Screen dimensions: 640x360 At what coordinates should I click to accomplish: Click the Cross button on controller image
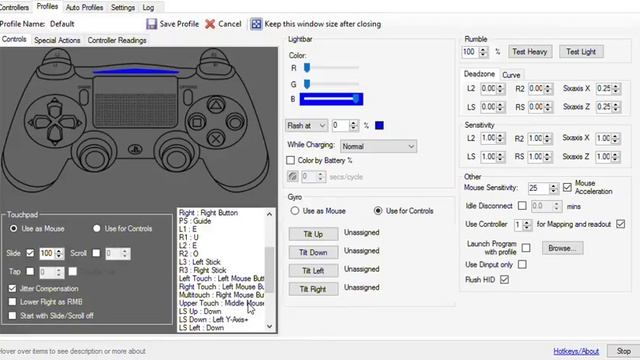point(216,139)
